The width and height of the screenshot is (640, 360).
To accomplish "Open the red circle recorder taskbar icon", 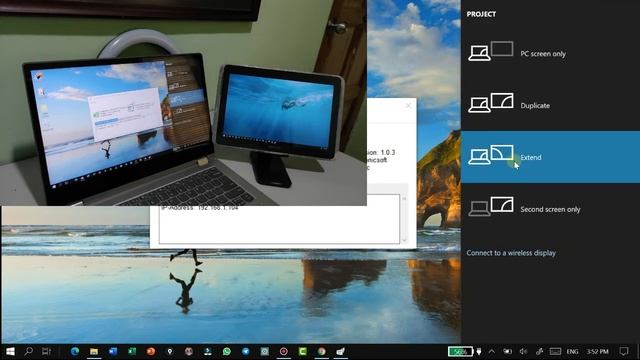I will pyautogui.click(x=284, y=351).
